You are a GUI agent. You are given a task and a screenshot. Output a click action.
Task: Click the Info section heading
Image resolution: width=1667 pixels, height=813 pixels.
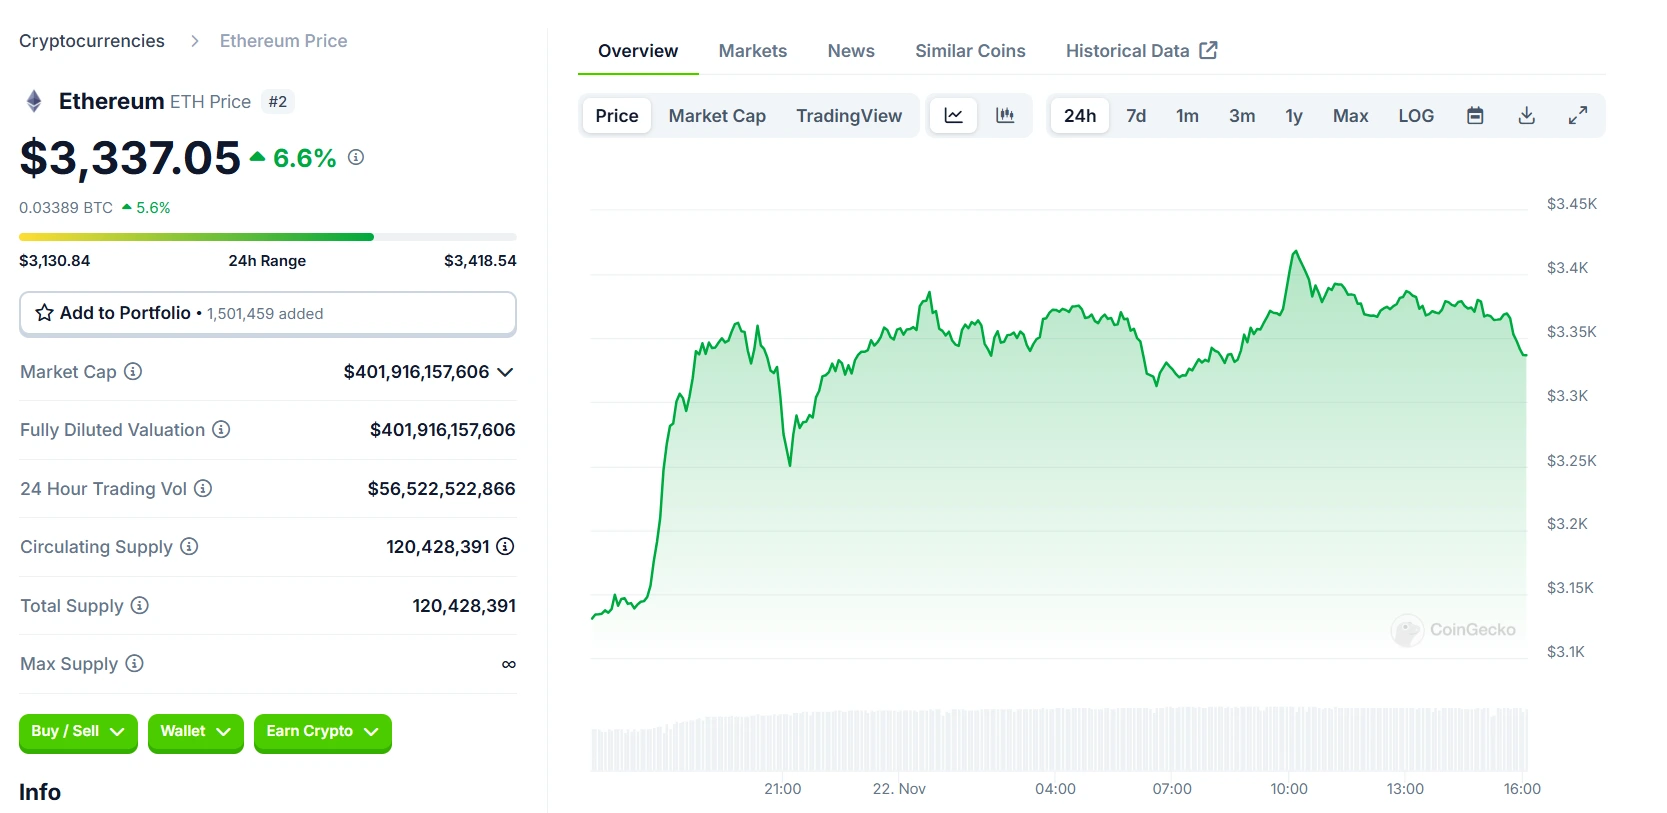[40, 792]
